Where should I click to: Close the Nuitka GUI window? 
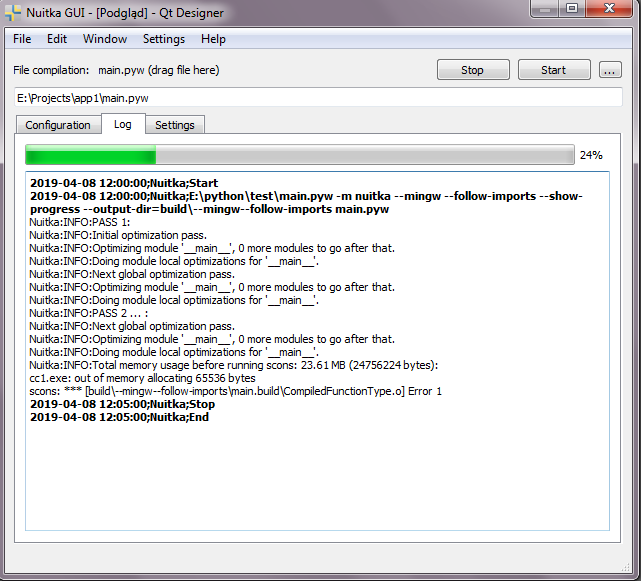[x=609, y=9]
